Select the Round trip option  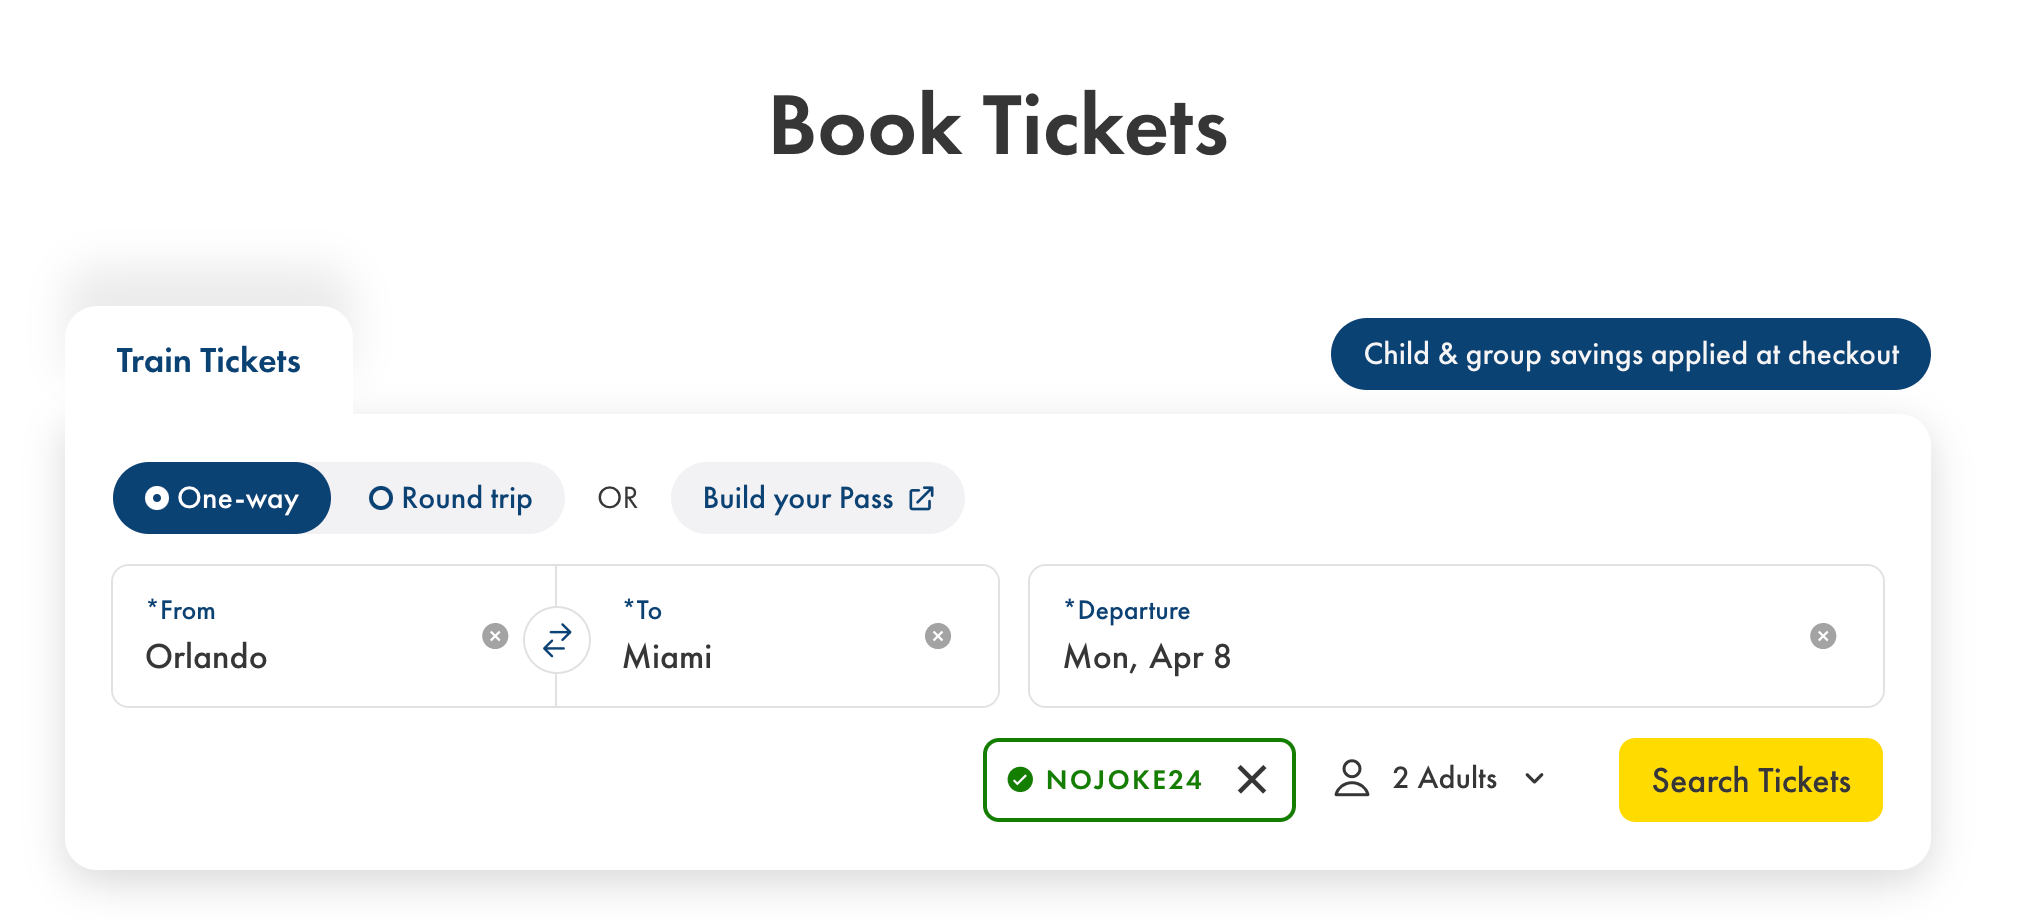pyautogui.click(x=451, y=498)
